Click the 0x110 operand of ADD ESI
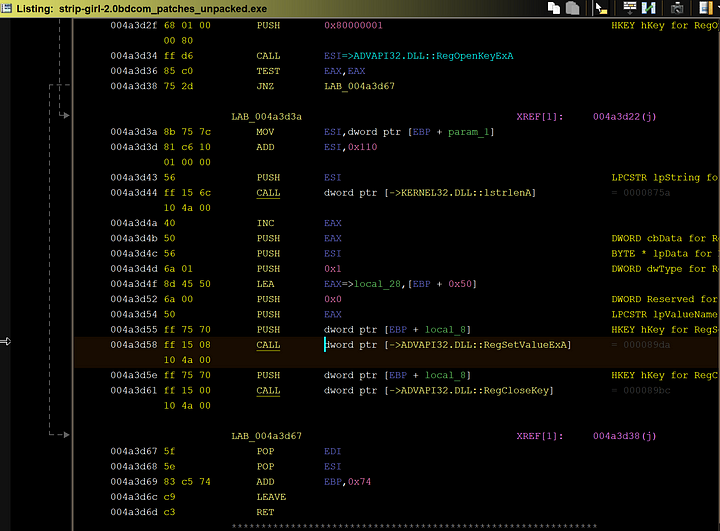 point(362,147)
